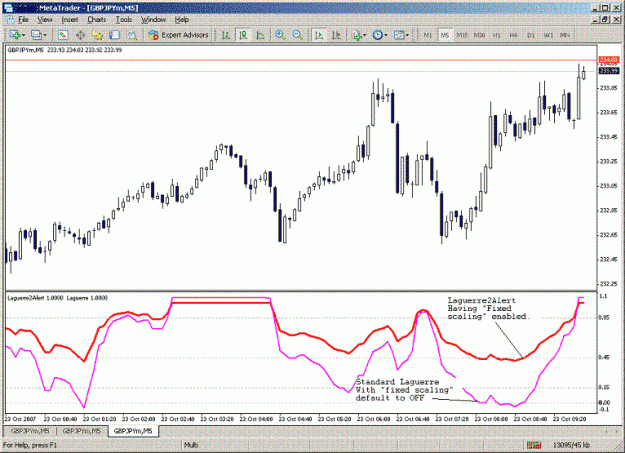Image resolution: width=625 pixels, height=453 pixels.
Task: Click the red 234.03 ask price label
Action: click(x=609, y=60)
